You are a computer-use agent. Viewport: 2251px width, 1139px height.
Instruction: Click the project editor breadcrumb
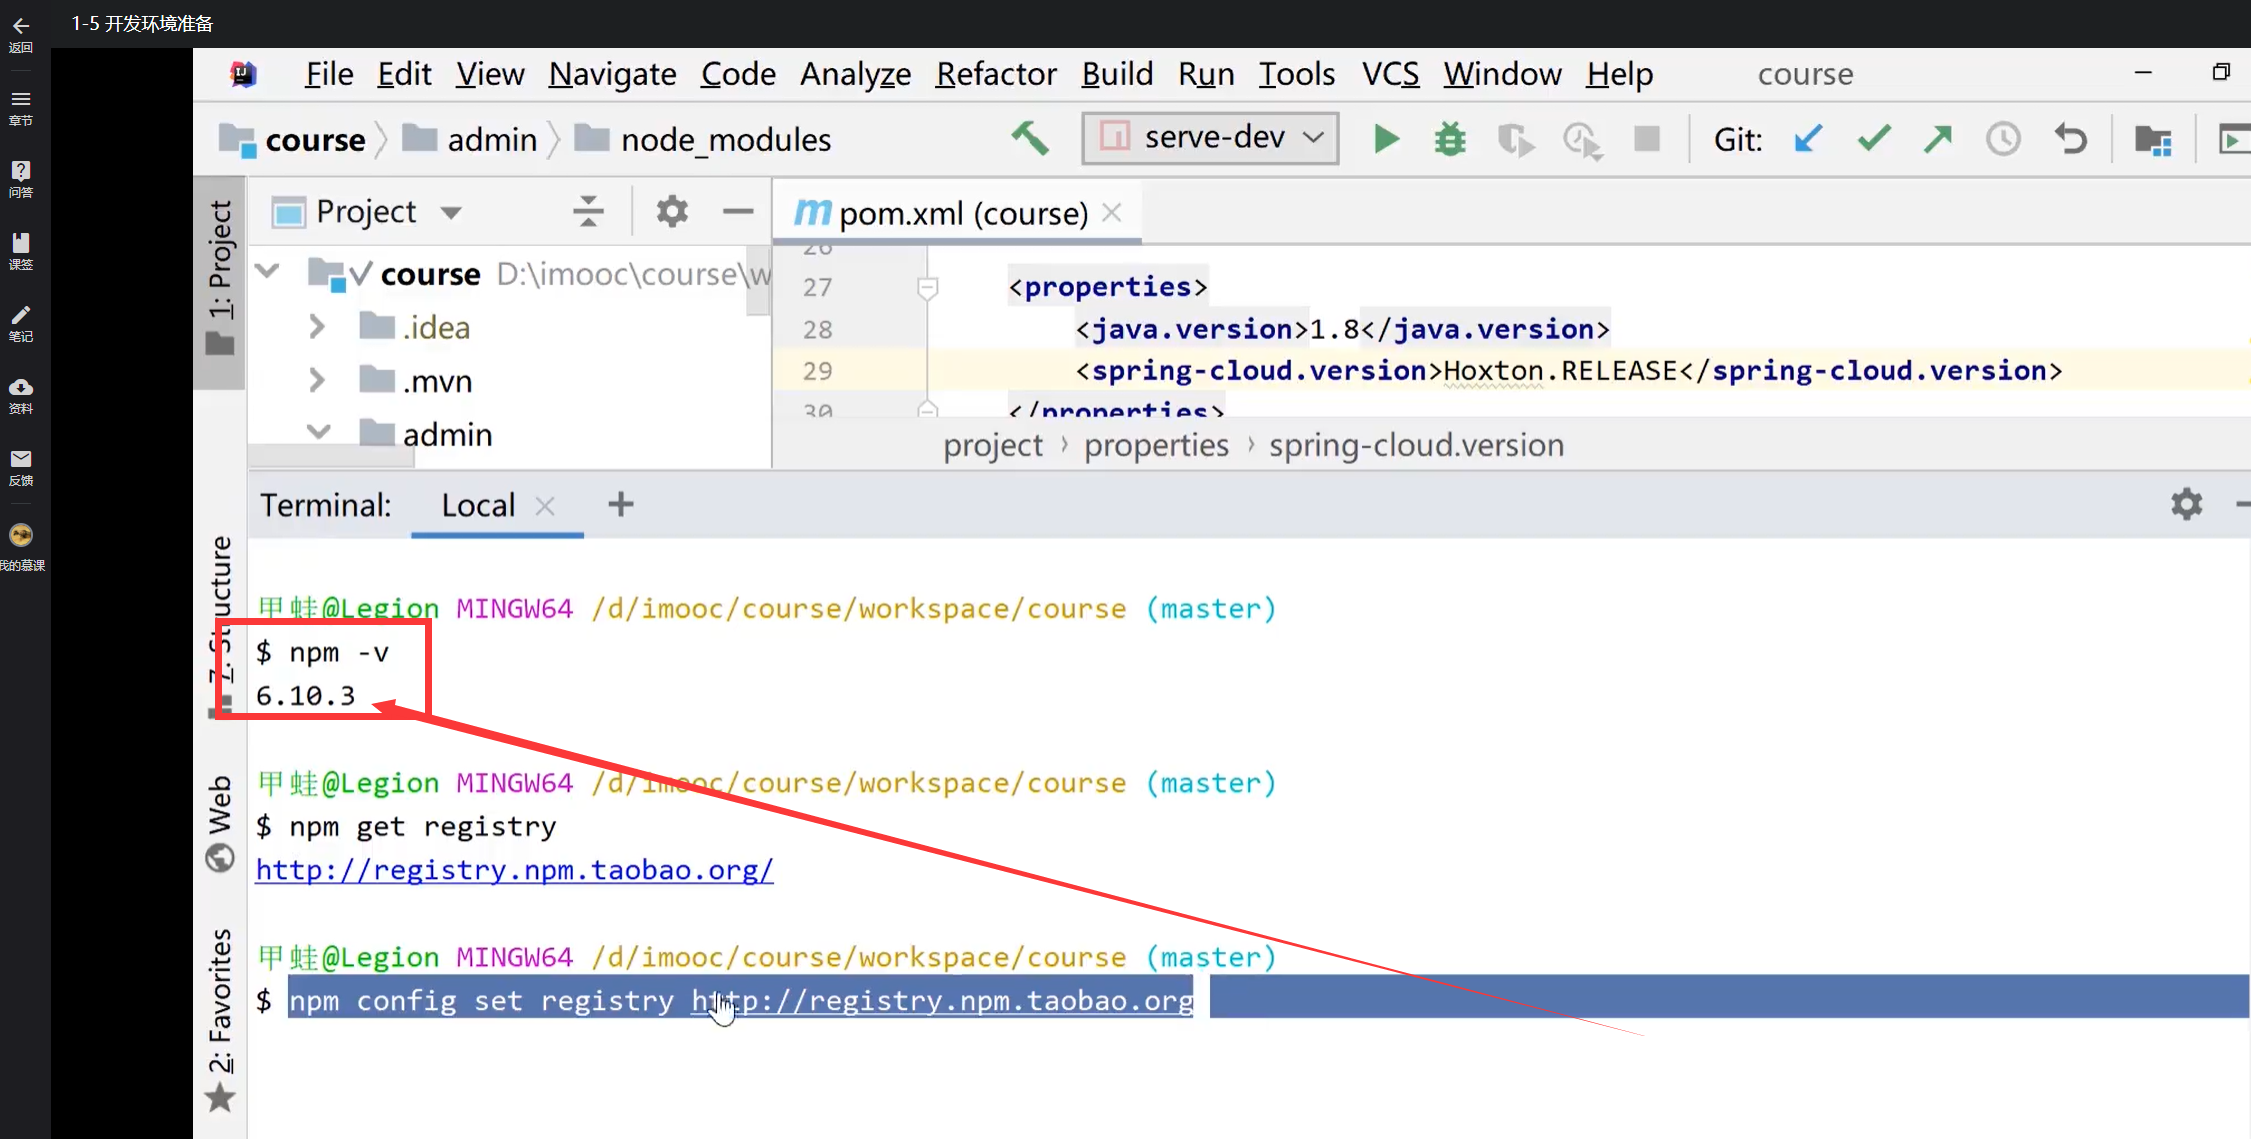(x=993, y=445)
